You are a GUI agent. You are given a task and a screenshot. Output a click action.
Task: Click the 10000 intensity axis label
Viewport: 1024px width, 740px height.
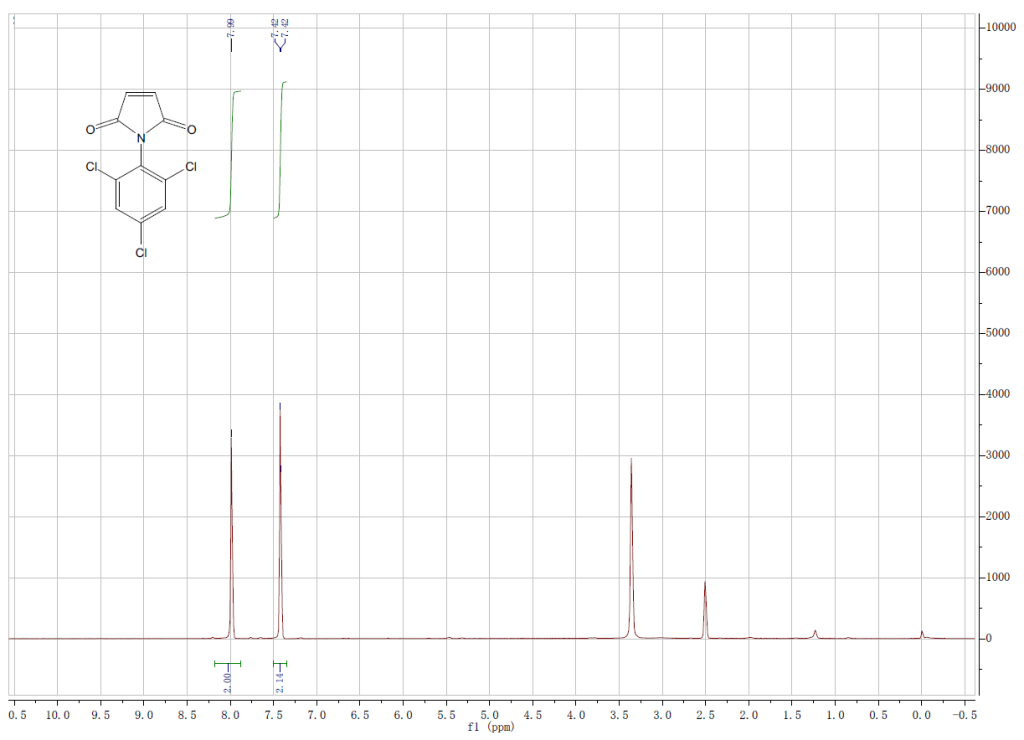click(1001, 27)
